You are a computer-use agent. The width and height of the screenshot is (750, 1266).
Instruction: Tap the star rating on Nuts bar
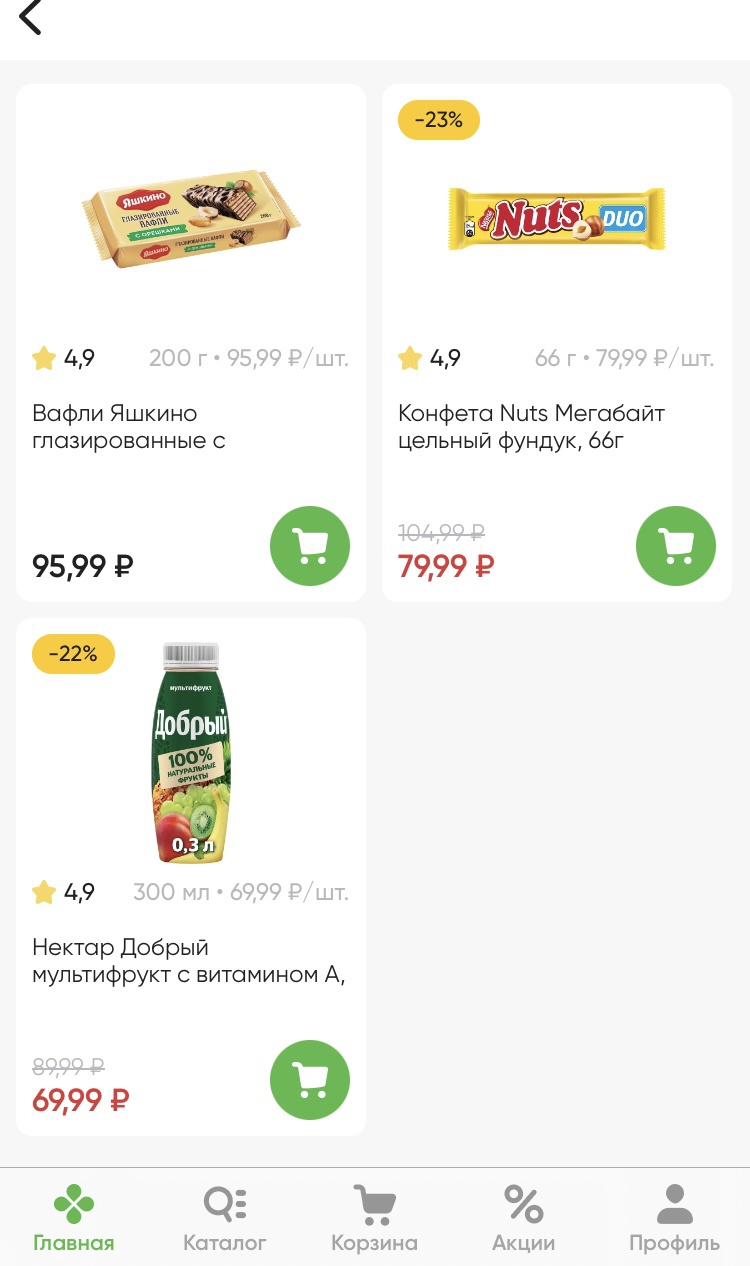pyautogui.click(x=429, y=358)
